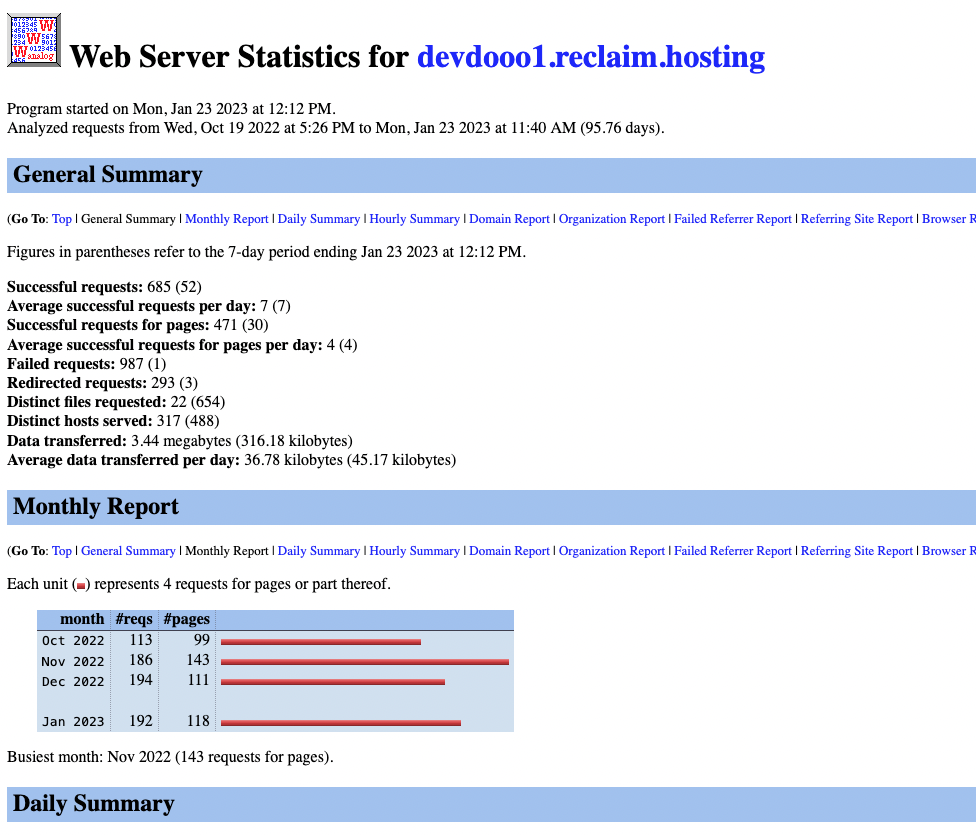Viewport: 976px width, 835px height.
Task: Click the 'Failed requests: 987 (1)' line
Action: click(87, 364)
